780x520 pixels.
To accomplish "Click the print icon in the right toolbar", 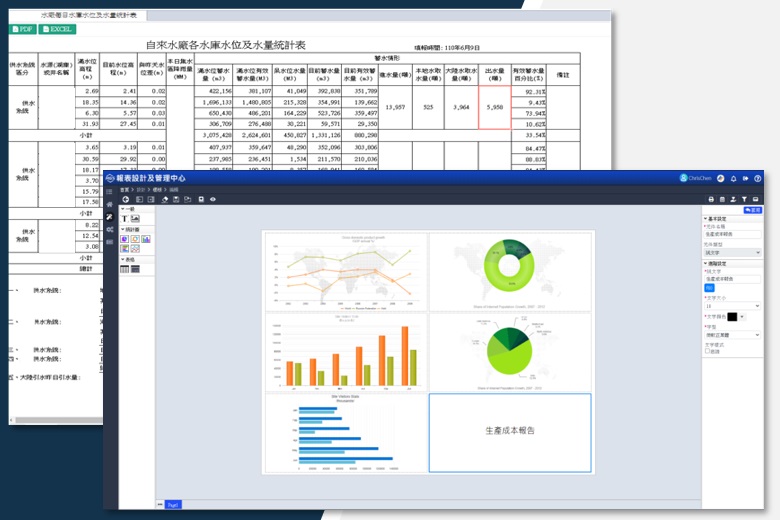I will [712, 199].
